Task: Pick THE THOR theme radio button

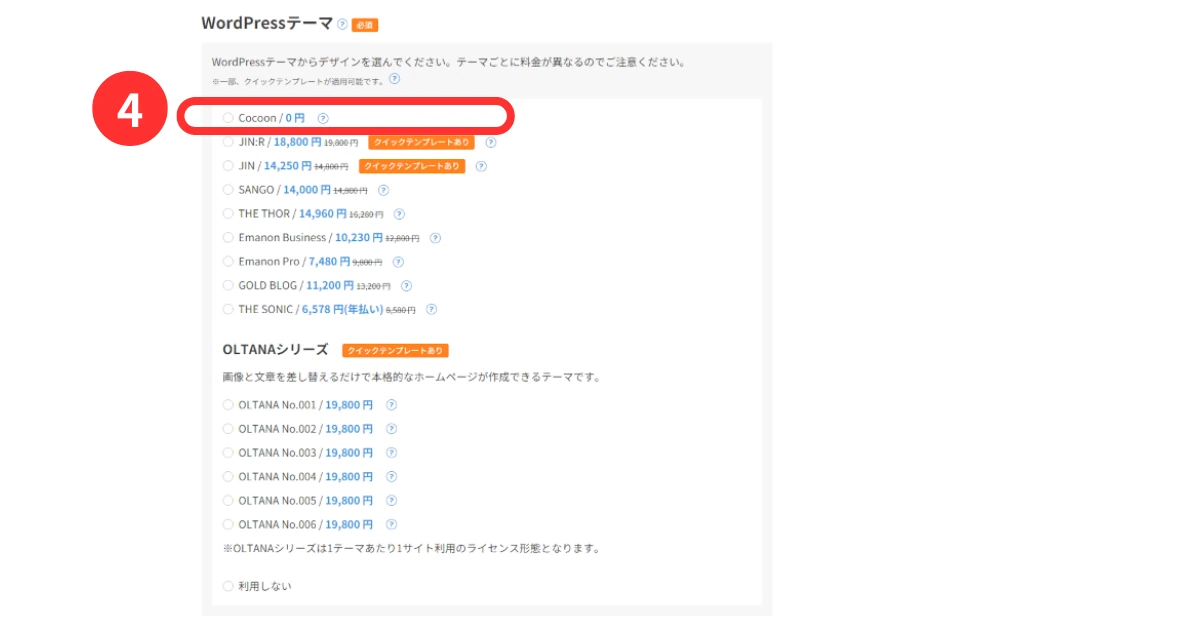Action: point(228,214)
